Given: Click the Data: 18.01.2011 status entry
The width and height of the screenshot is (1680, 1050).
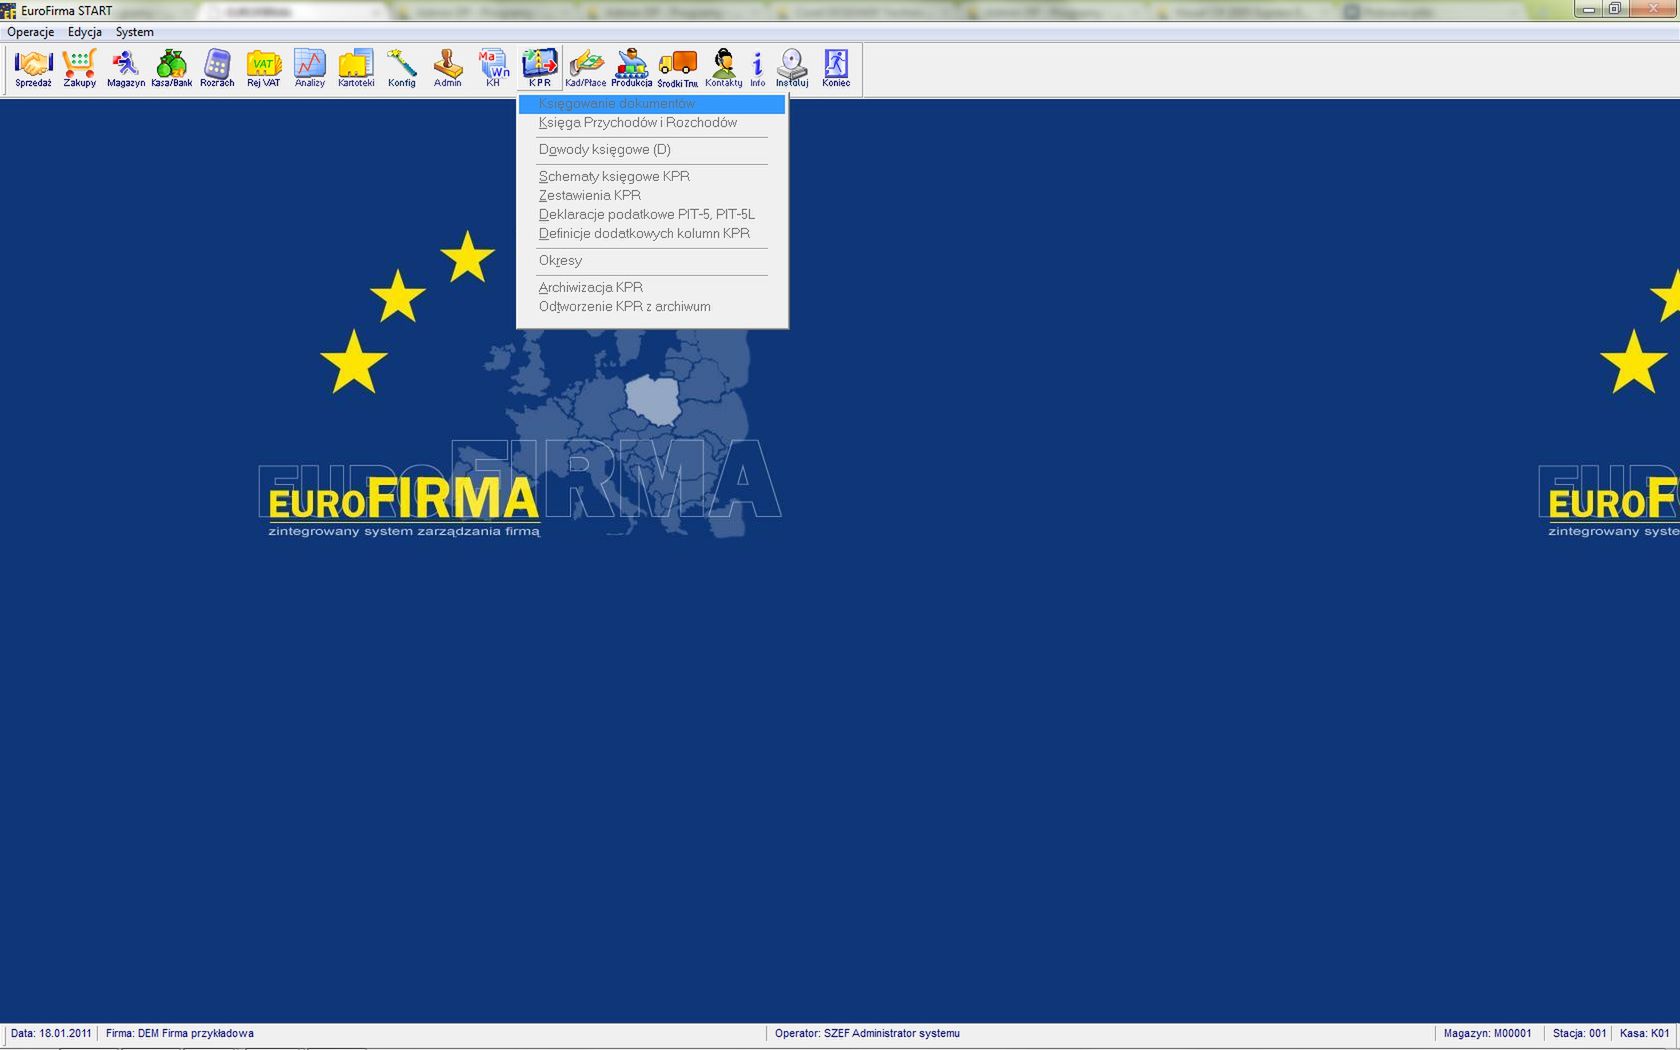Looking at the screenshot, I should click(51, 1034).
